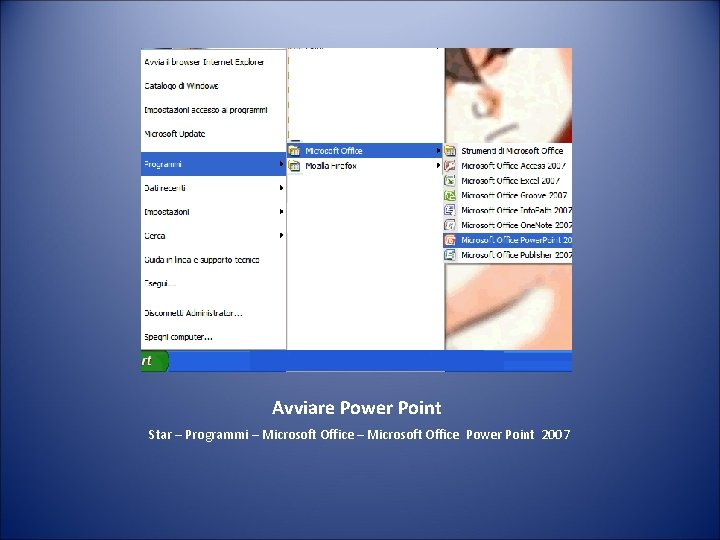Click the Access 2007 icon
Image resolution: width=720 pixels, height=540 pixels.
(x=450, y=166)
